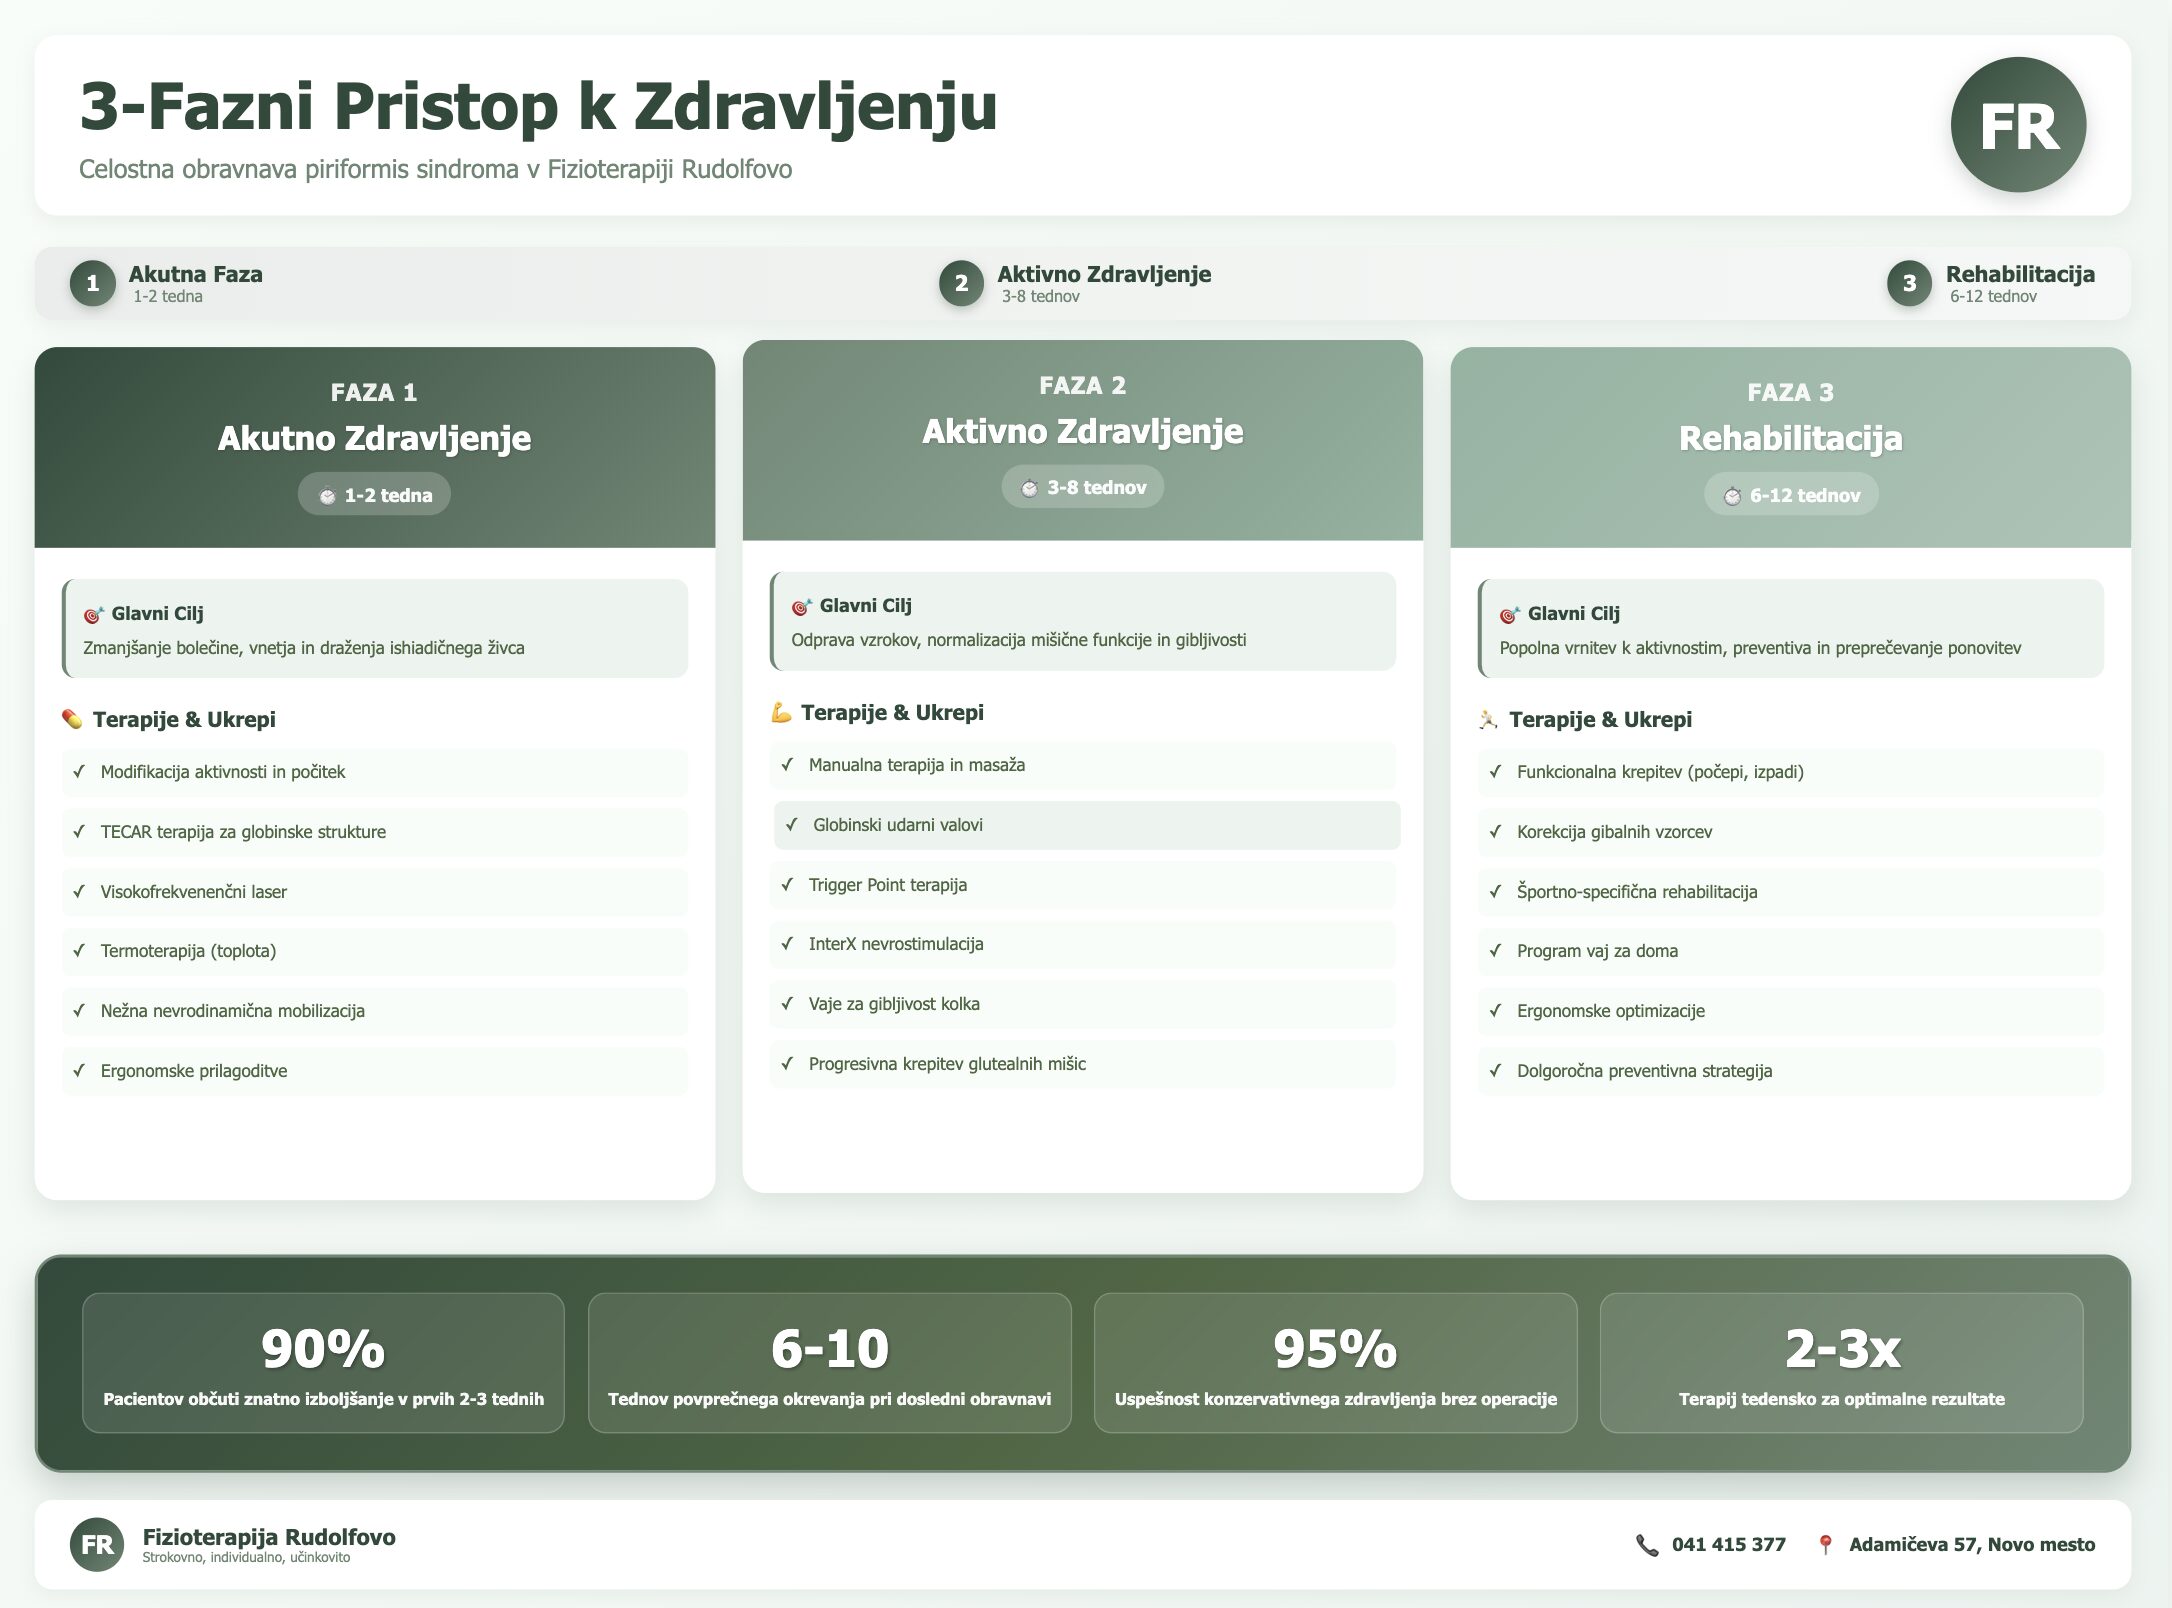Click the Faza 1 Akutno Zdravljenje card header
This screenshot has height=1608, width=2172.
pyautogui.click(x=375, y=447)
